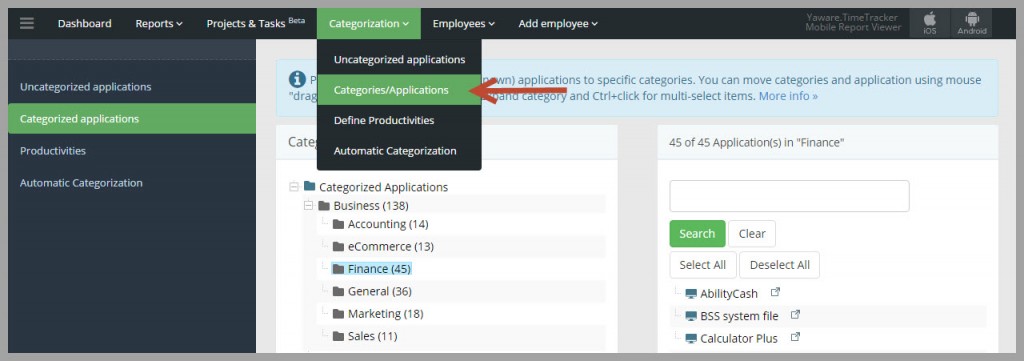This screenshot has width=1024, height=361.
Task: Click the blue info icon in banner
Action: 297,80
